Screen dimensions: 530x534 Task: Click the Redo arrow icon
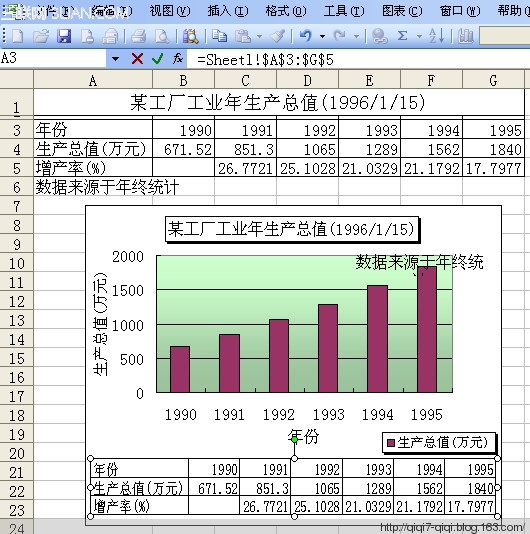click(x=340, y=36)
